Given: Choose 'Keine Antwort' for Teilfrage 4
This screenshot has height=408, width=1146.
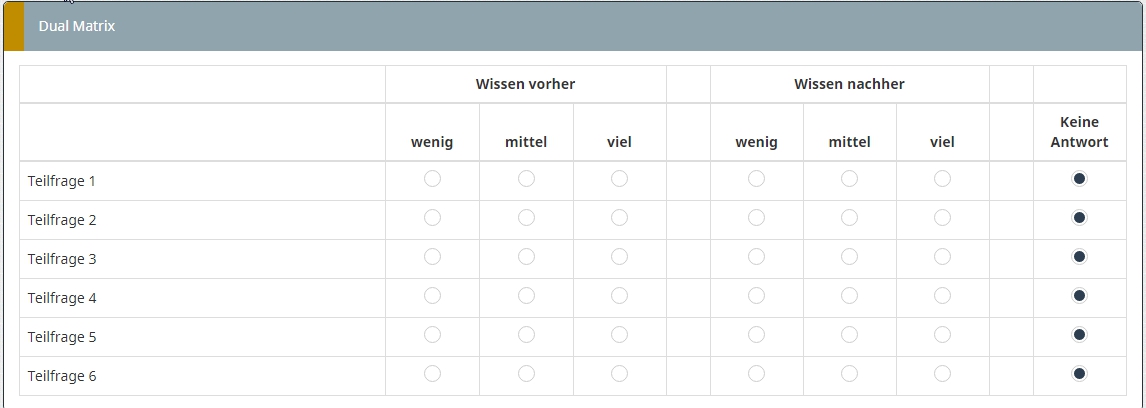Looking at the screenshot, I should [x=1079, y=295].
